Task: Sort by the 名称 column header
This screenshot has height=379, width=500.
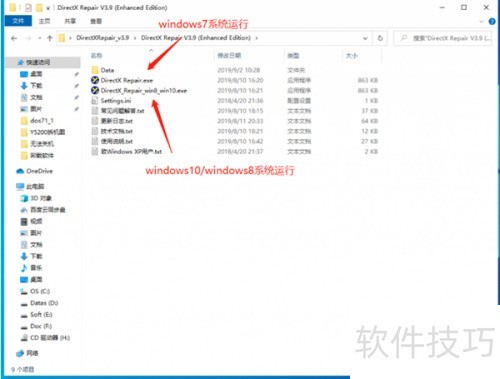Action: [97, 55]
